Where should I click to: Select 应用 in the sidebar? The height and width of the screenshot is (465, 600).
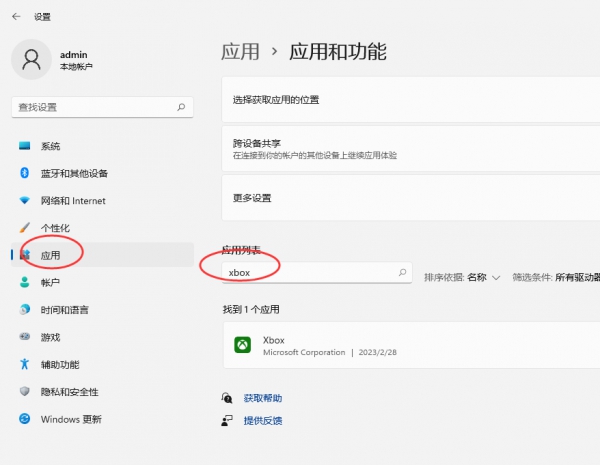pos(102,255)
